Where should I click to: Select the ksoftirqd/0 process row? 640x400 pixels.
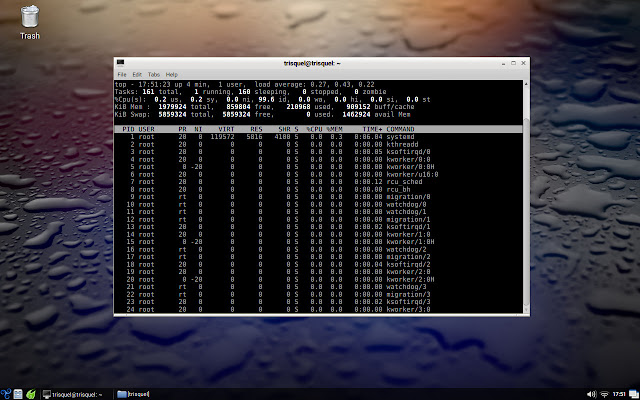tap(318, 152)
